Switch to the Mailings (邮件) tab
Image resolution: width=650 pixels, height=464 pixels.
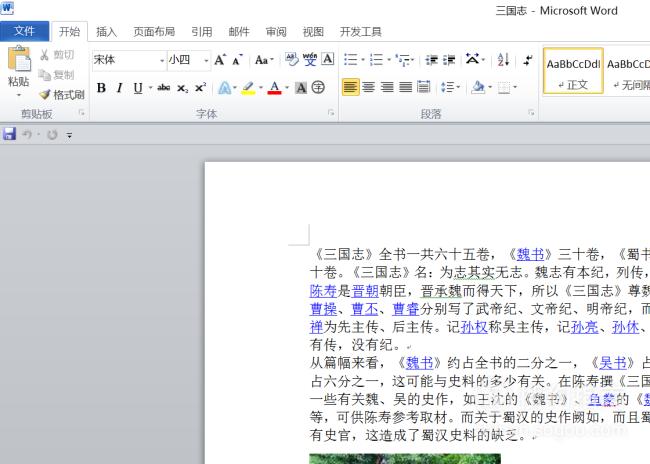coord(239,32)
